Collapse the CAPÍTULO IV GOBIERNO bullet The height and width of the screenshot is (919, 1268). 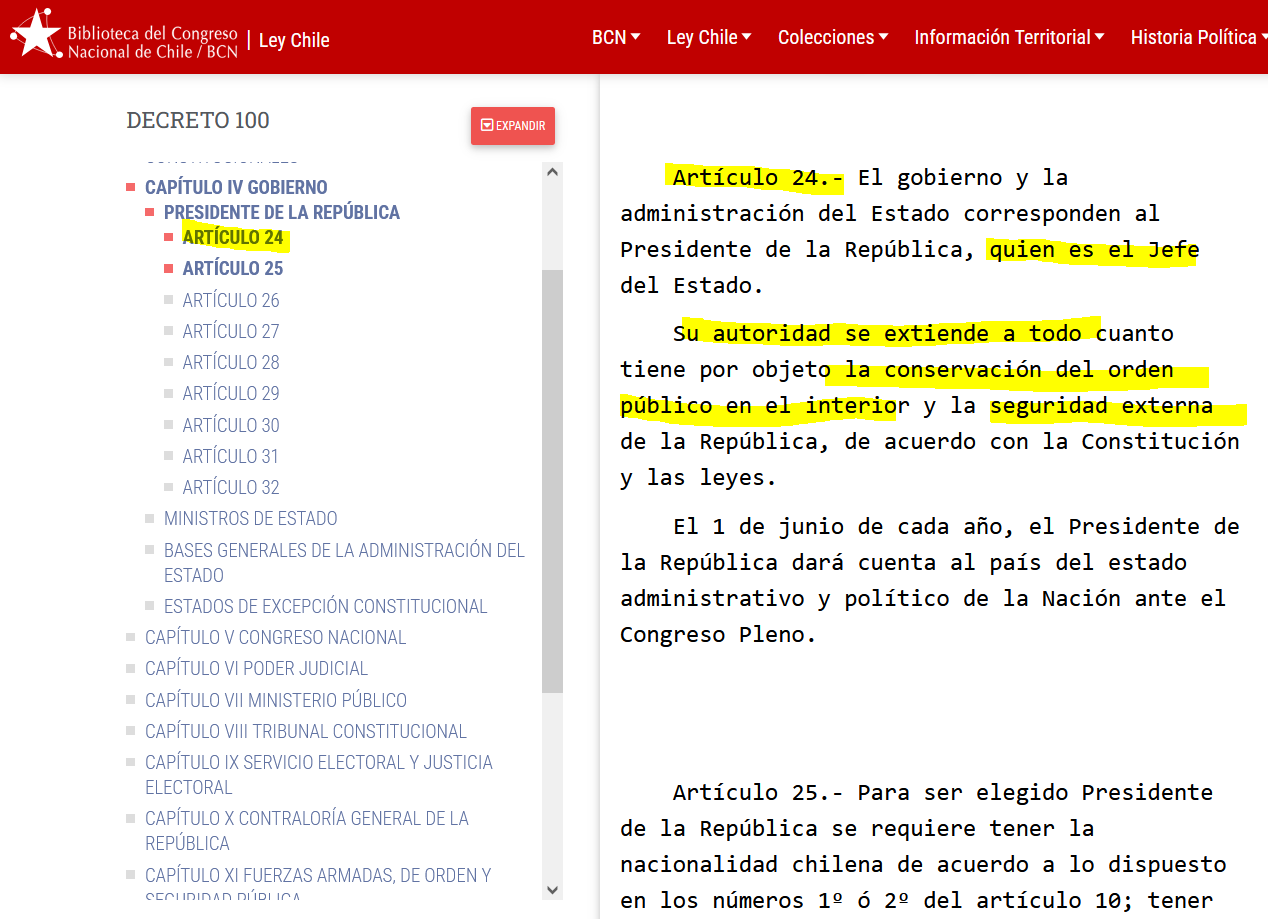[x=131, y=187]
